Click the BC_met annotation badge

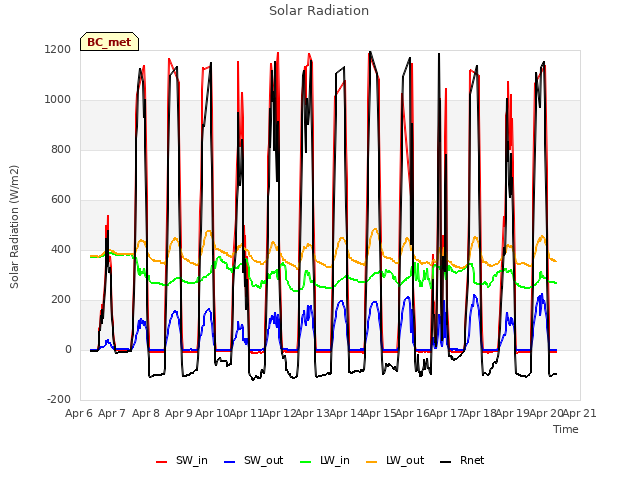pyautogui.click(x=109, y=42)
